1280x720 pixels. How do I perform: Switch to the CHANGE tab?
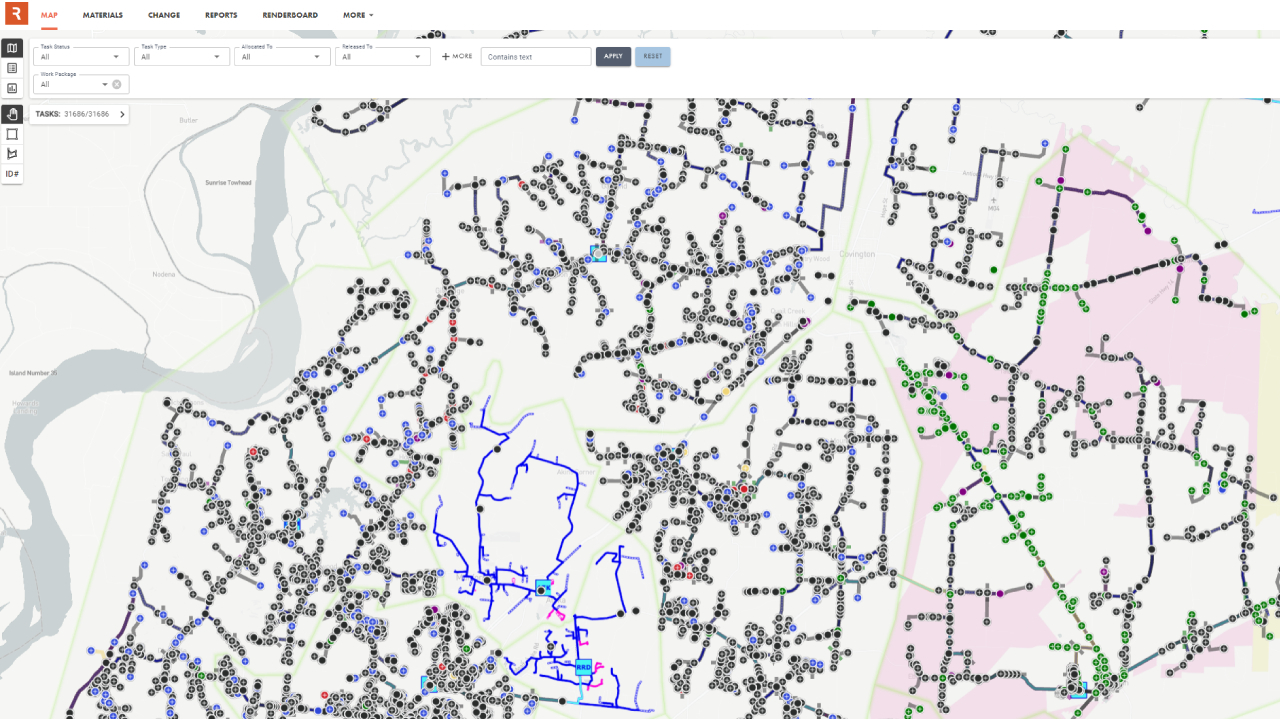point(164,15)
